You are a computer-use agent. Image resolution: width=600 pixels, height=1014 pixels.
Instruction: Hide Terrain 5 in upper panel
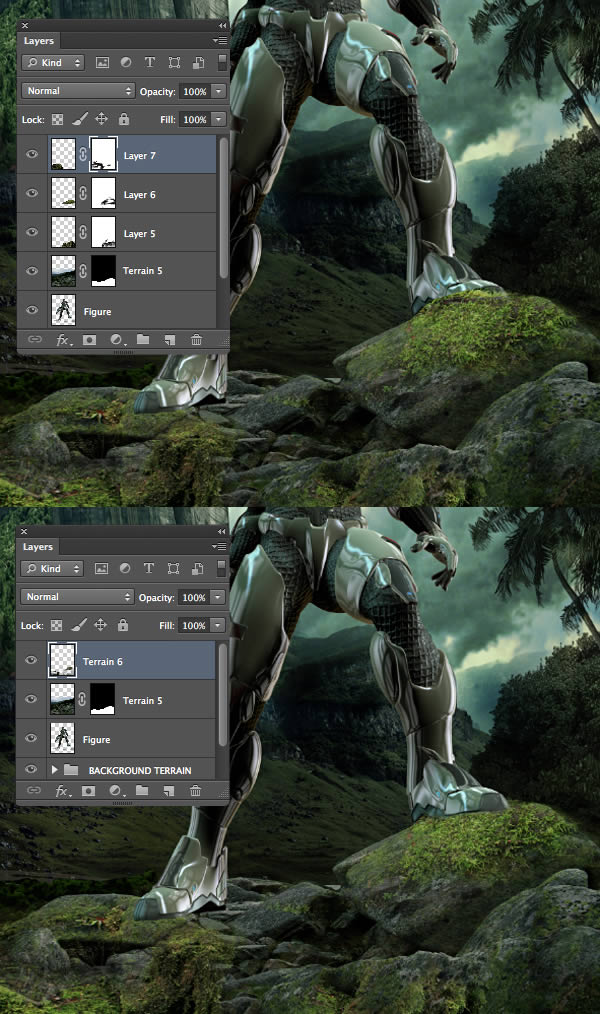pos(32,271)
